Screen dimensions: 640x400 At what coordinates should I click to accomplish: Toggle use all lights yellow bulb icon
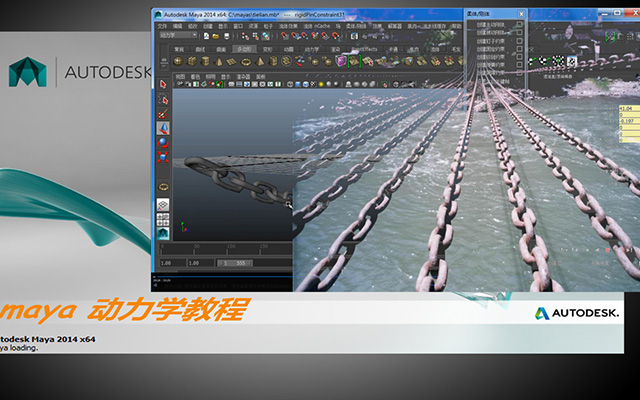click(321, 84)
